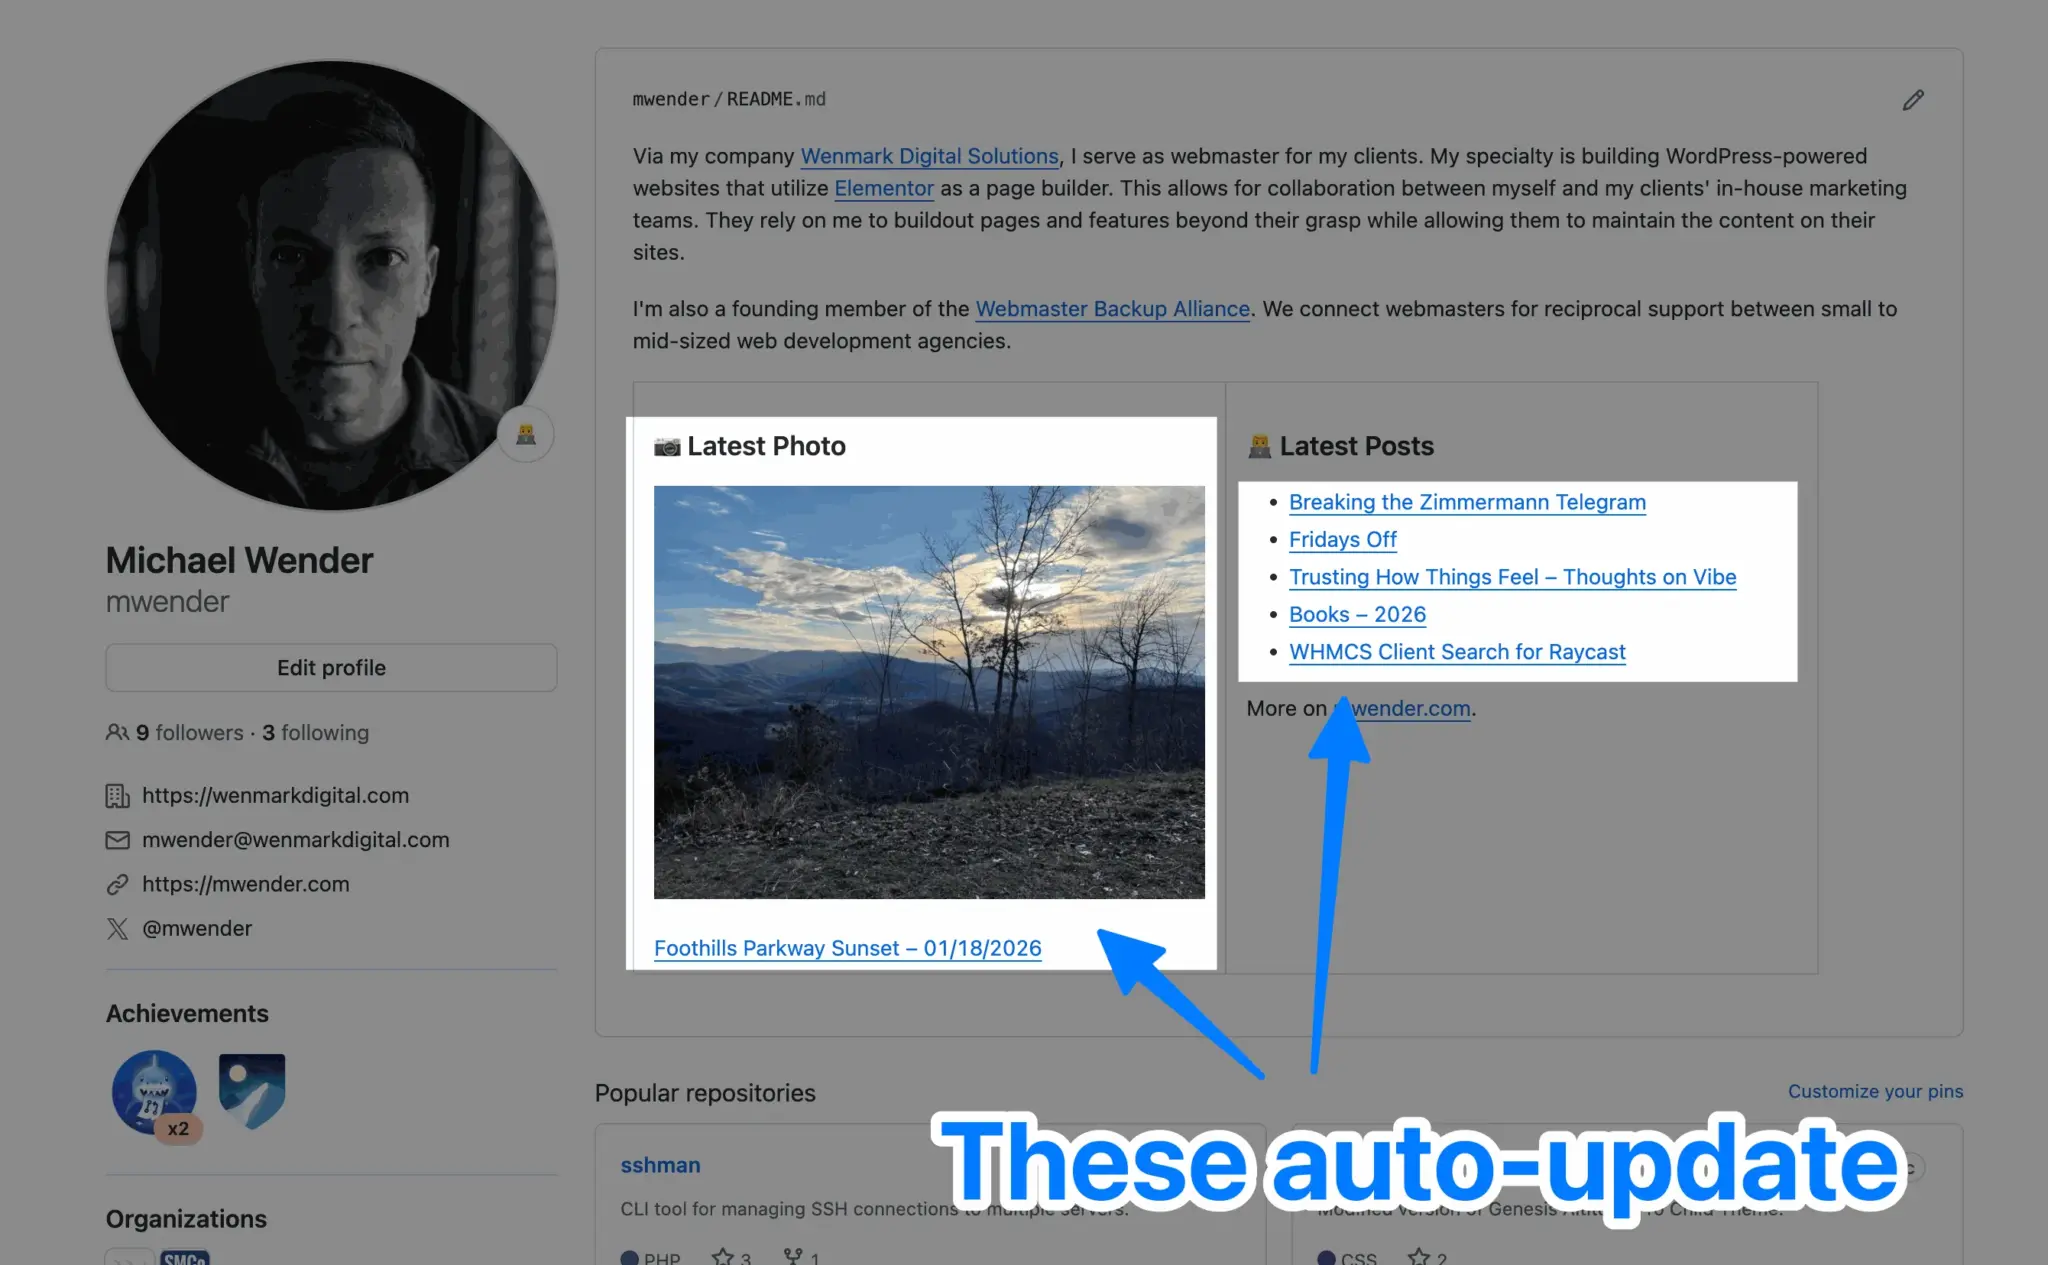This screenshot has width=2048, height=1265.
Task: Click the Foothills Parkway Sunset photo thumbnail
Action: pyautogui.click(x=929, y=692)
